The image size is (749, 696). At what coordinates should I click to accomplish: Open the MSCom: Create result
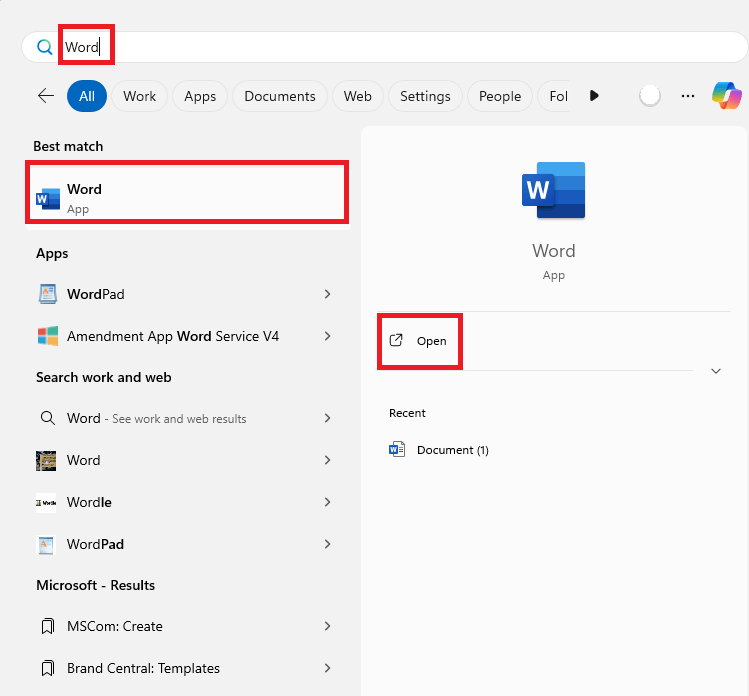[x=187, y=626]
